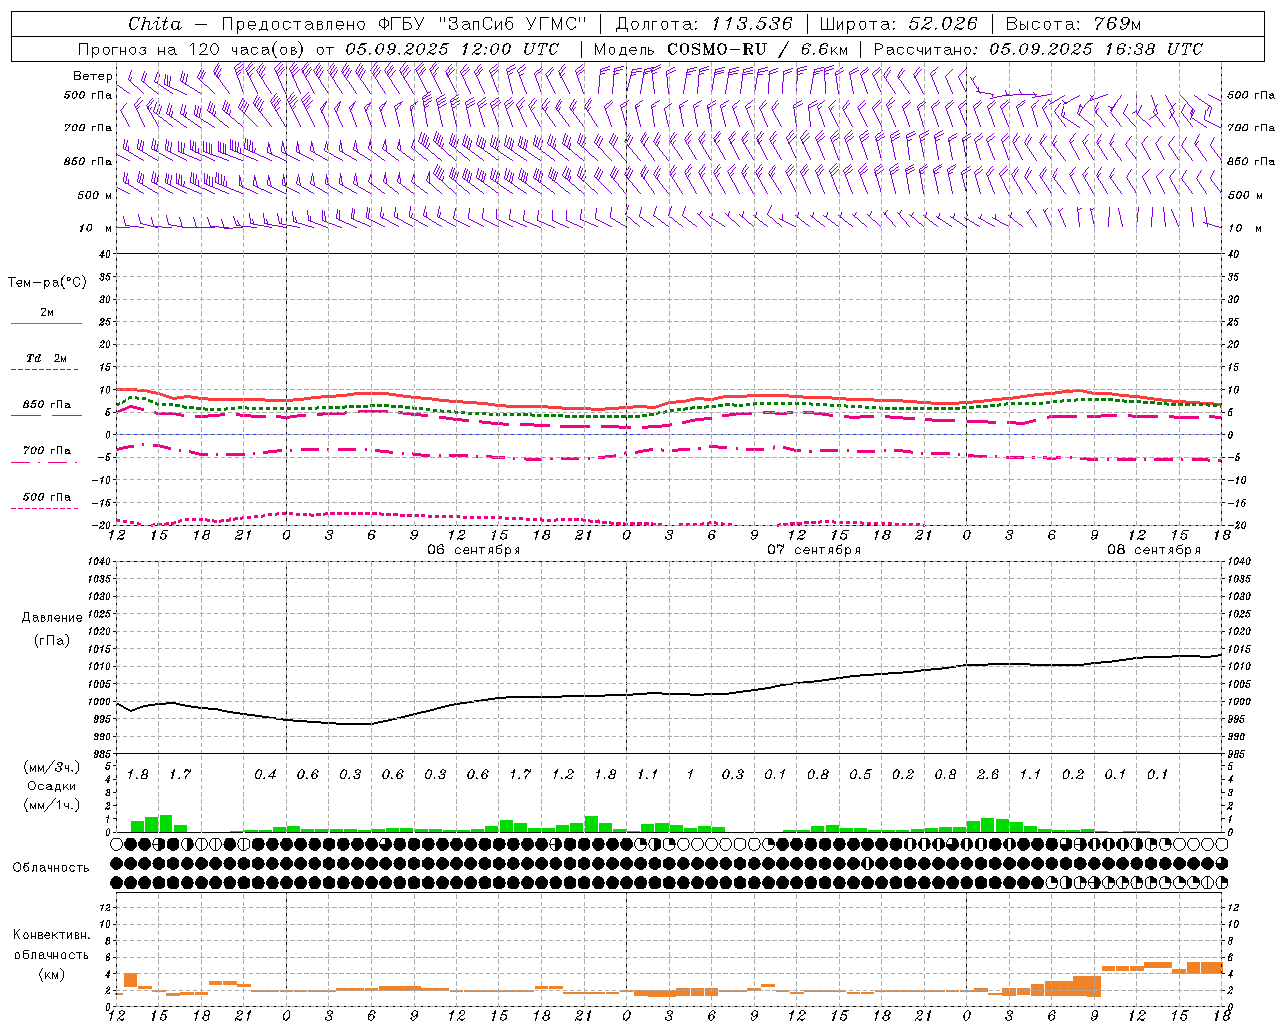Click the "Td 2м" dew point legend entry

coord(47,358)
